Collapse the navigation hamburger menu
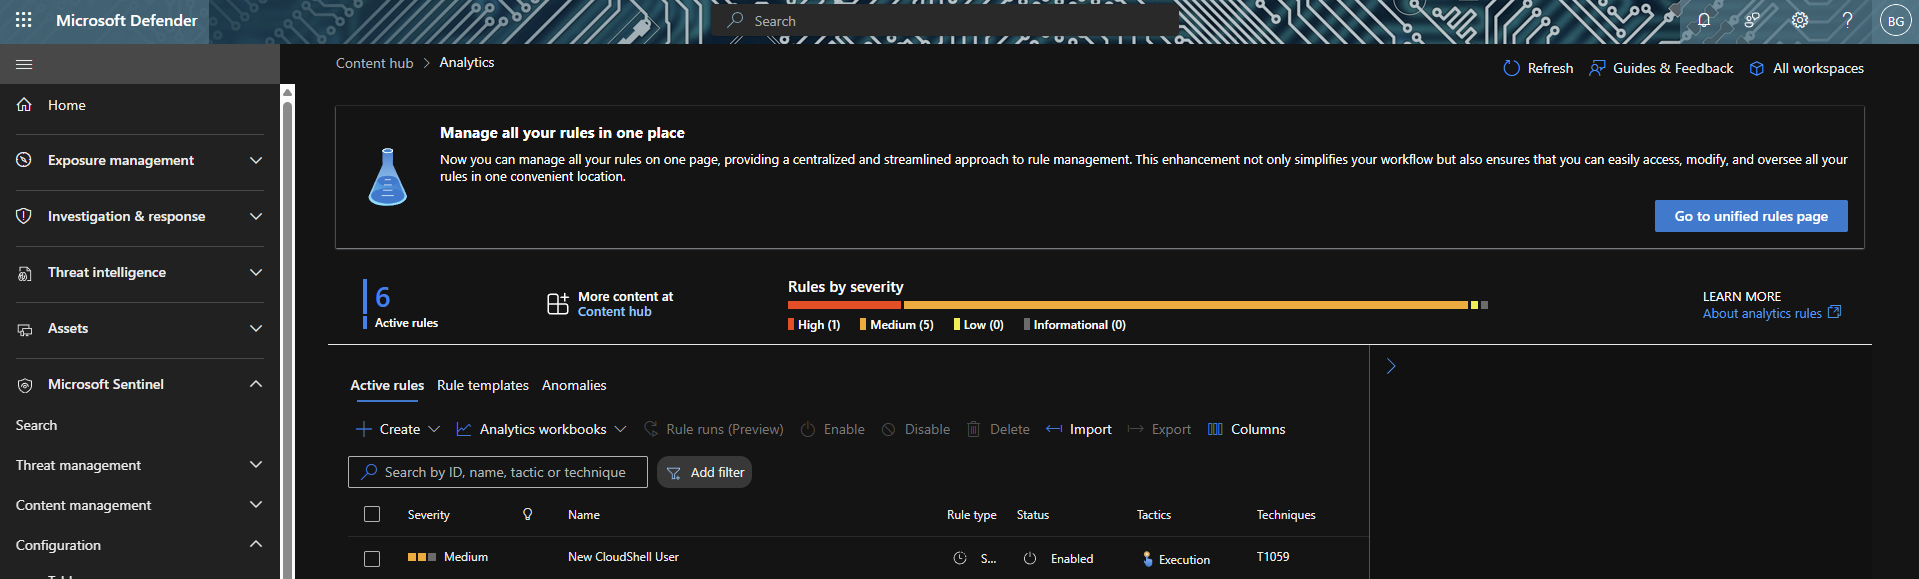This screenshot has height=579, width=1919. click(24, 64)
